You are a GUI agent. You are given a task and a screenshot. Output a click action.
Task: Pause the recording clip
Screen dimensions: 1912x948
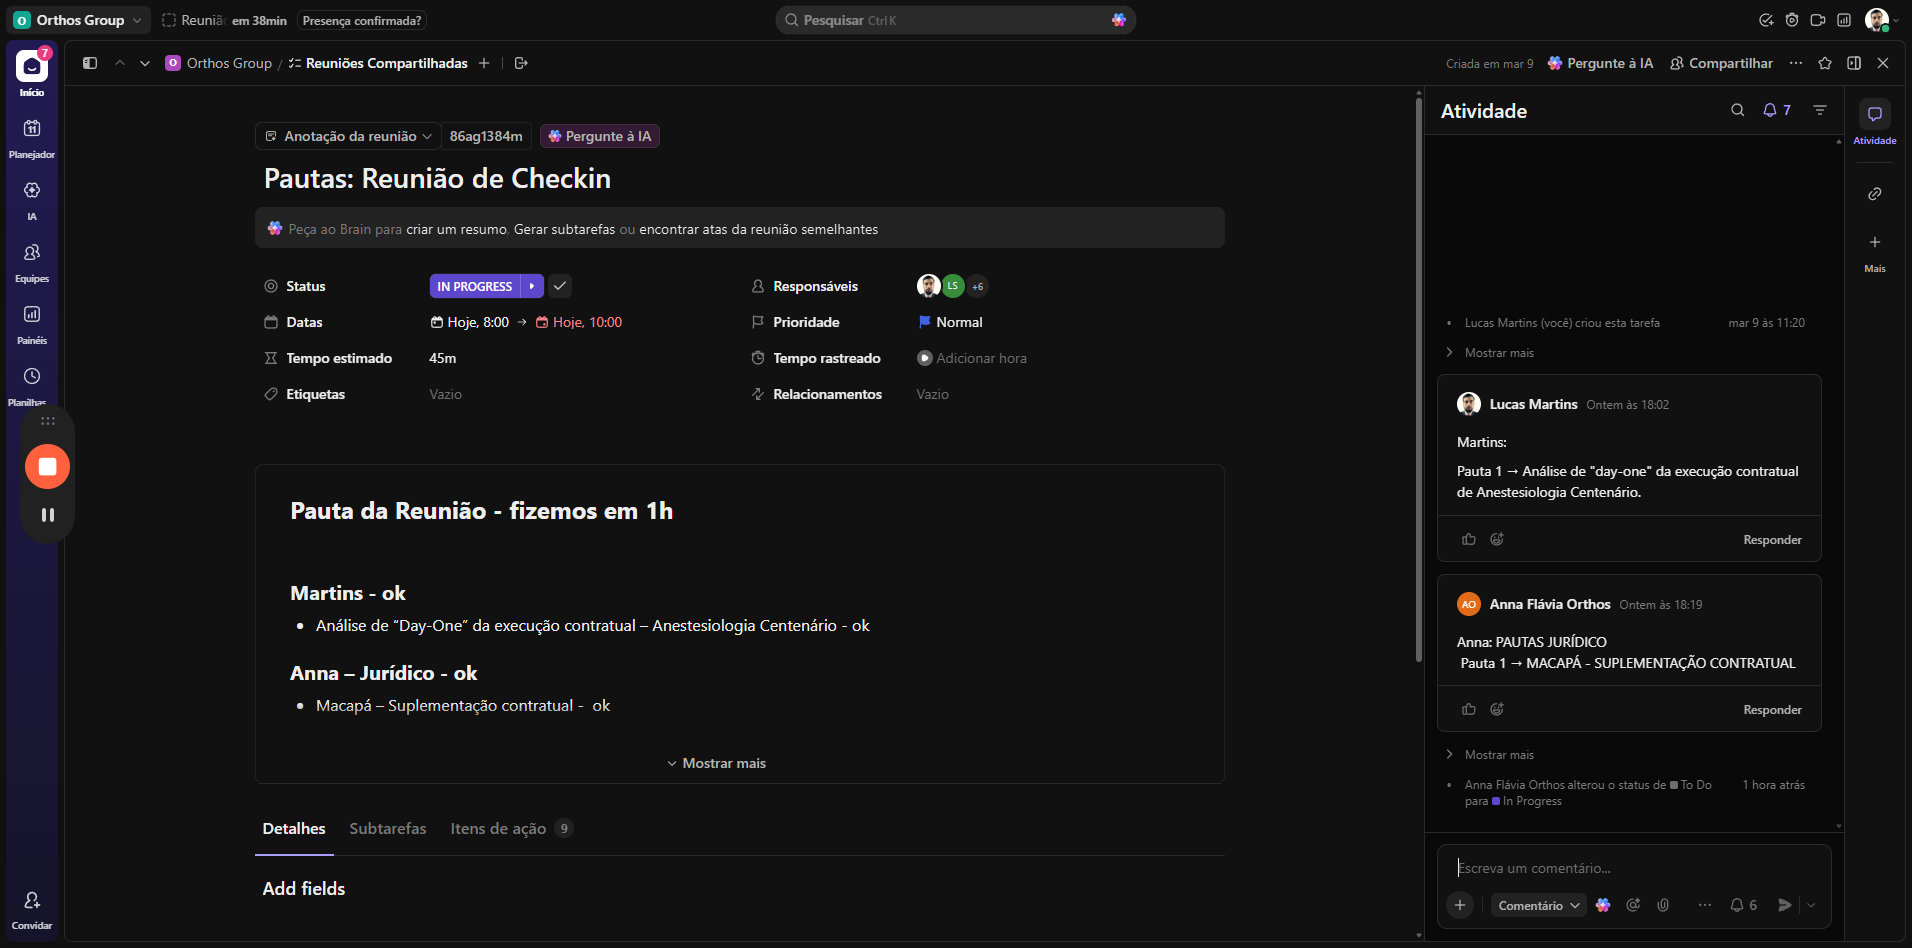pyautogui.click(x=47, y=515)
